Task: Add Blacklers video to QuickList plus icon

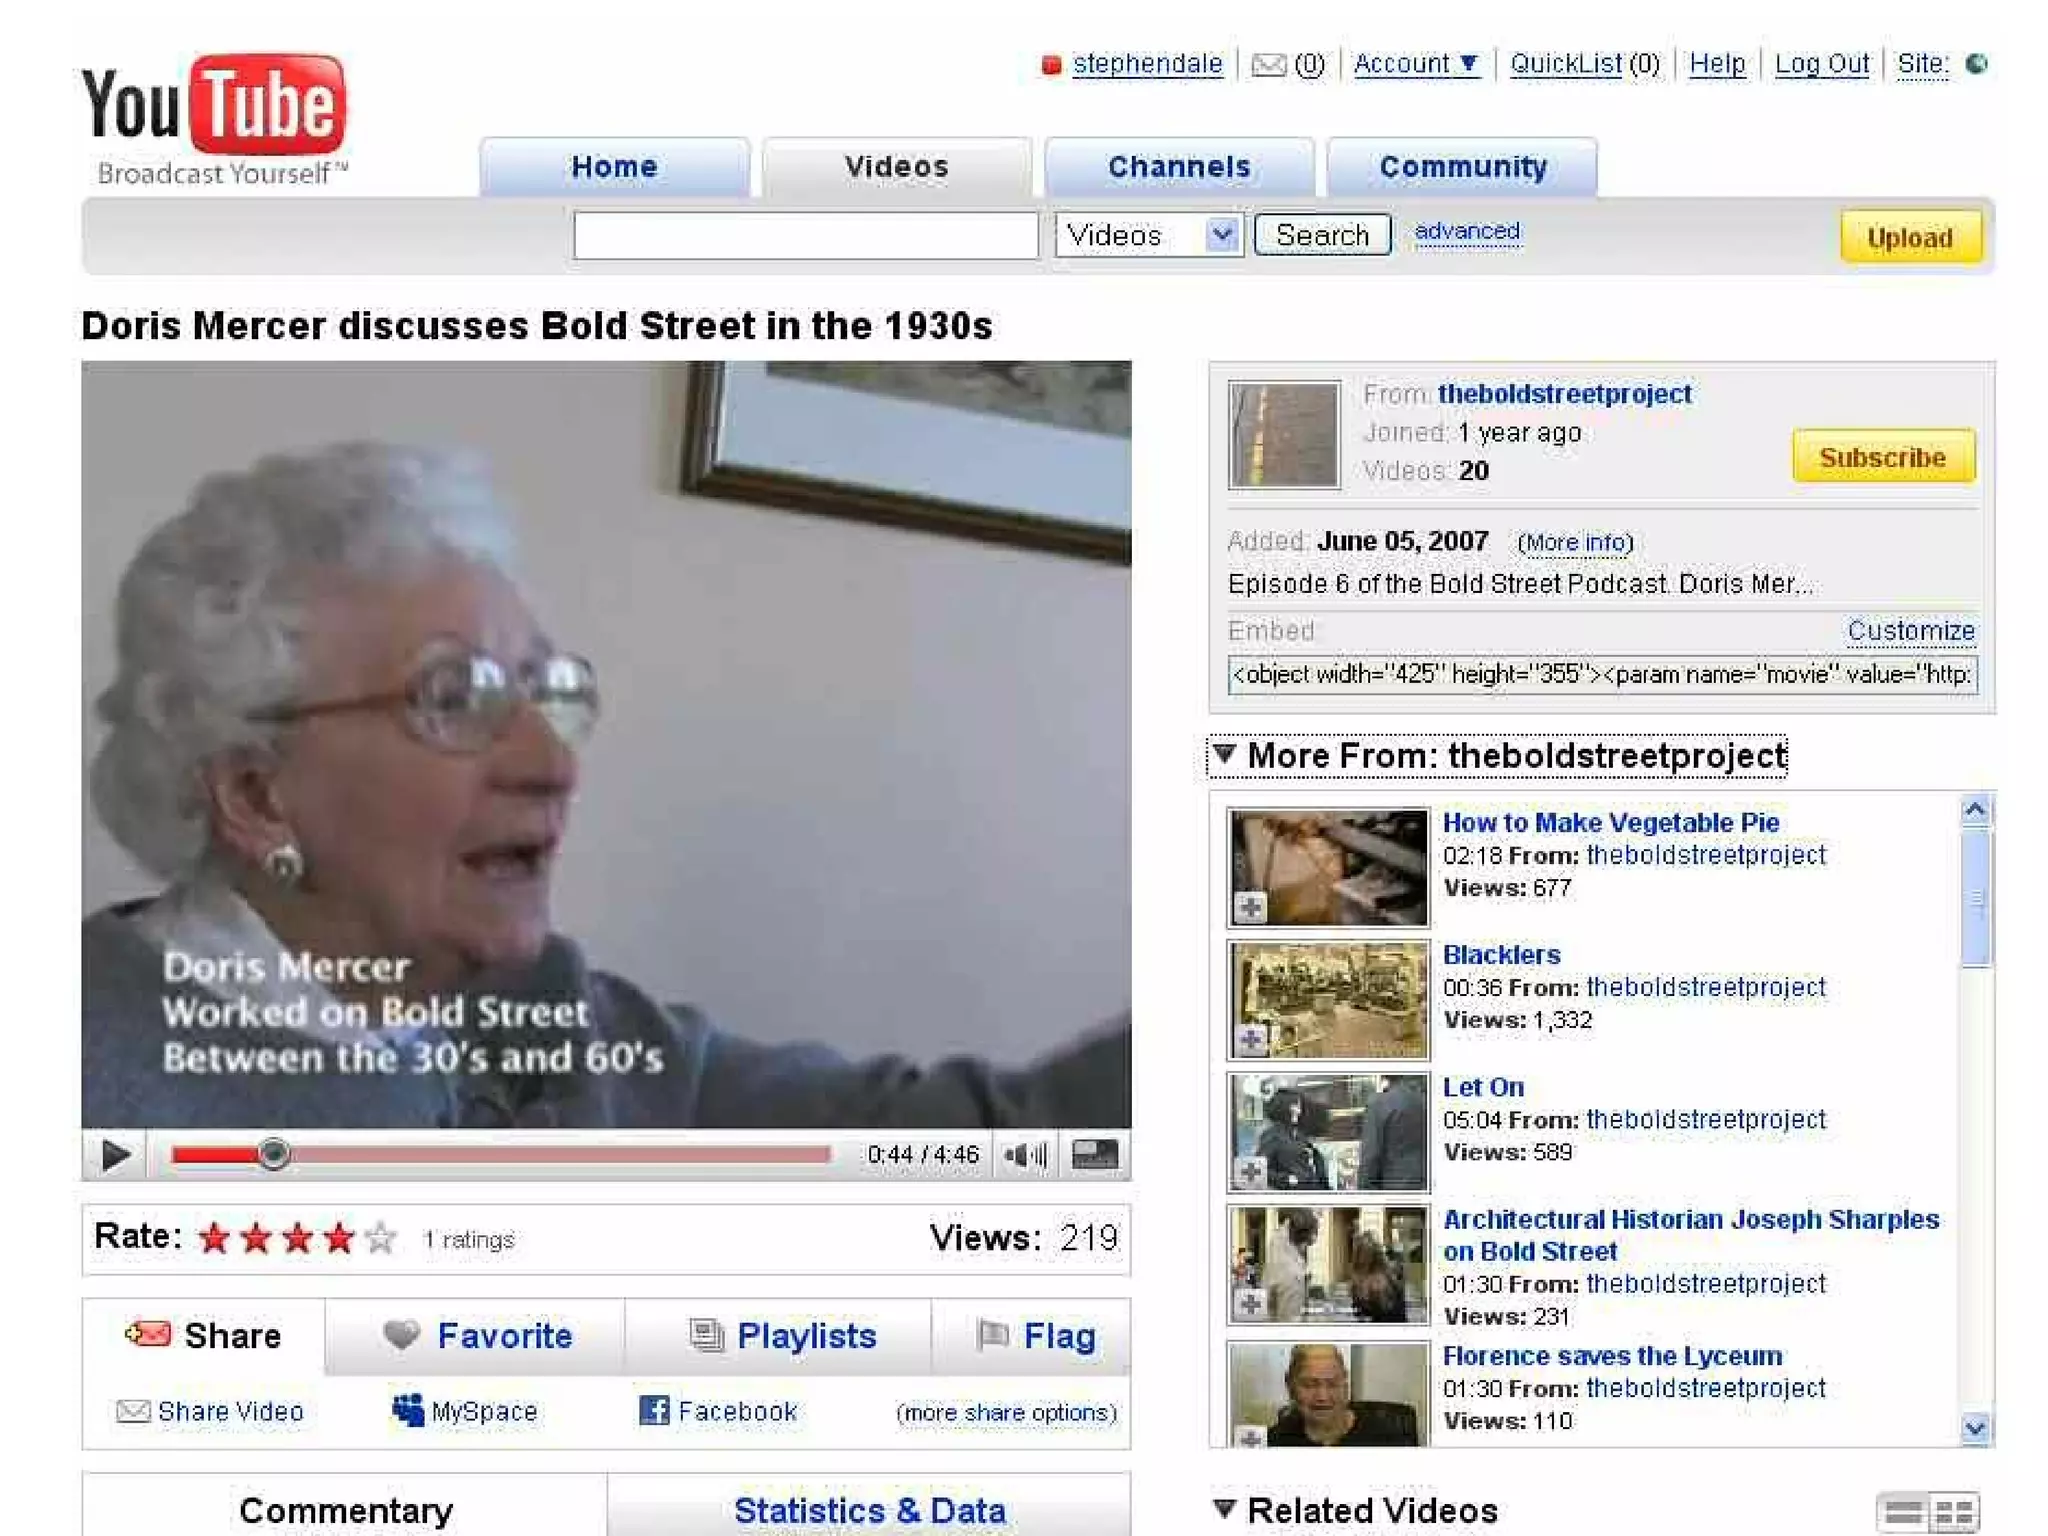Action: [x=1250, y=1039]
